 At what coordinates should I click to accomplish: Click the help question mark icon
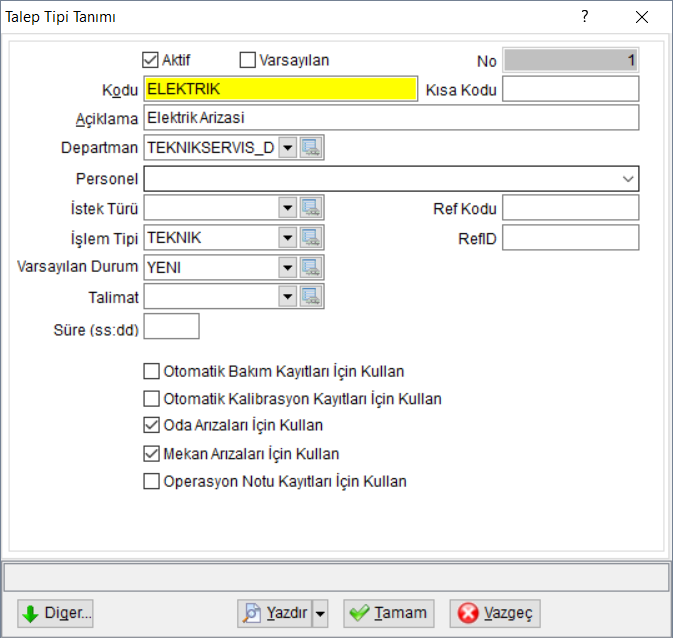pos(585,17)
